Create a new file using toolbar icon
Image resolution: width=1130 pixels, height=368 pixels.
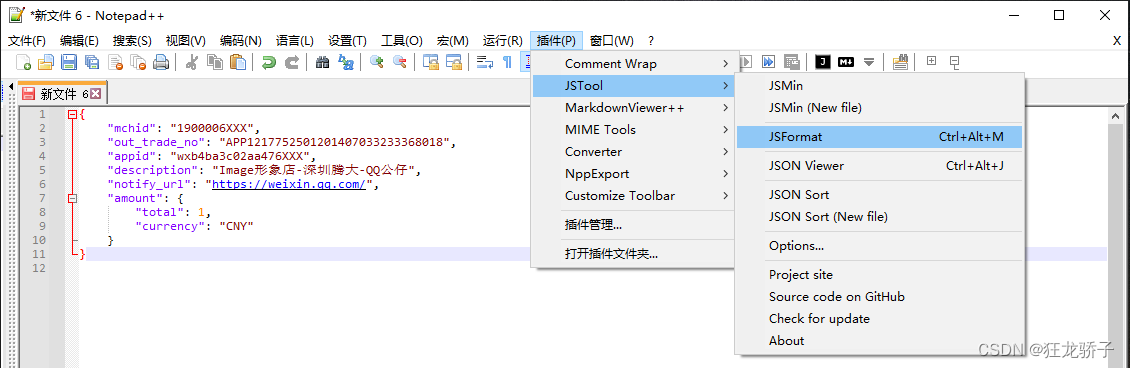[23, 63]
